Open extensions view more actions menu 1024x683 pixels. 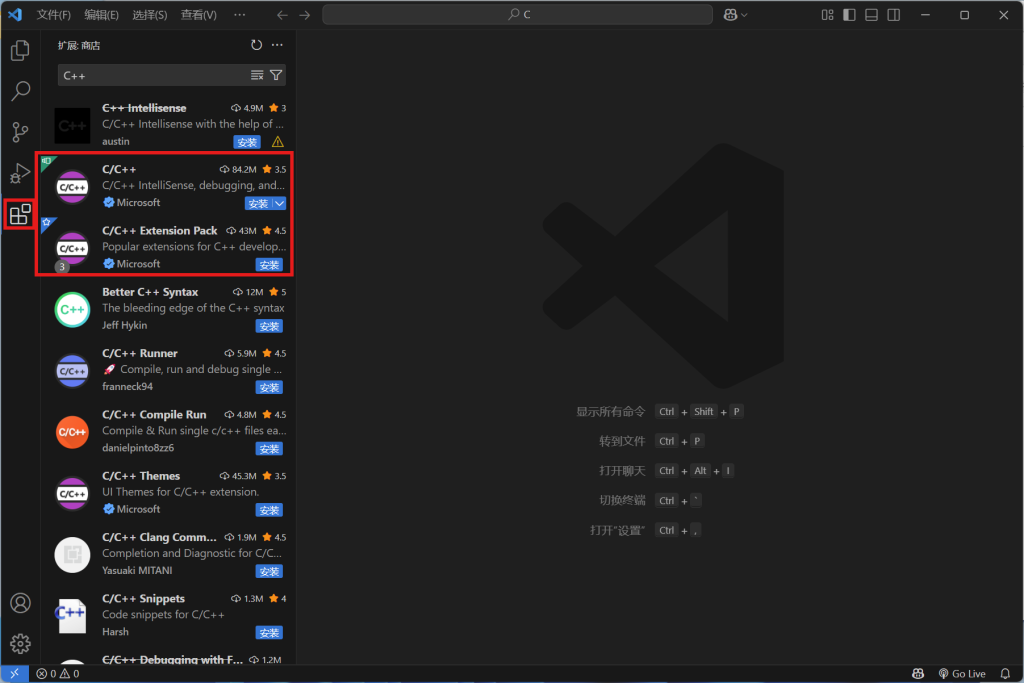[278, 45]
